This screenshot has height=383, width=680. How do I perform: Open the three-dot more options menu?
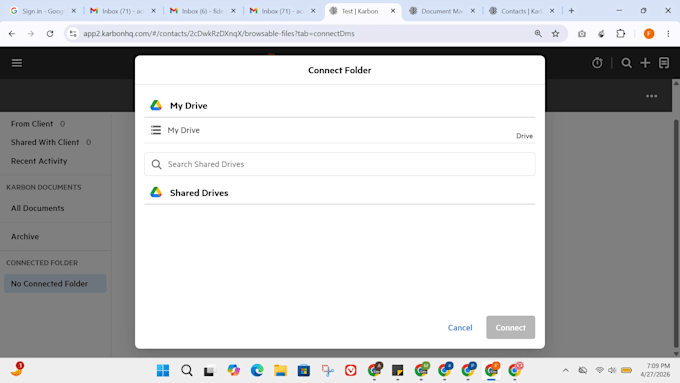tap(651, 96)
